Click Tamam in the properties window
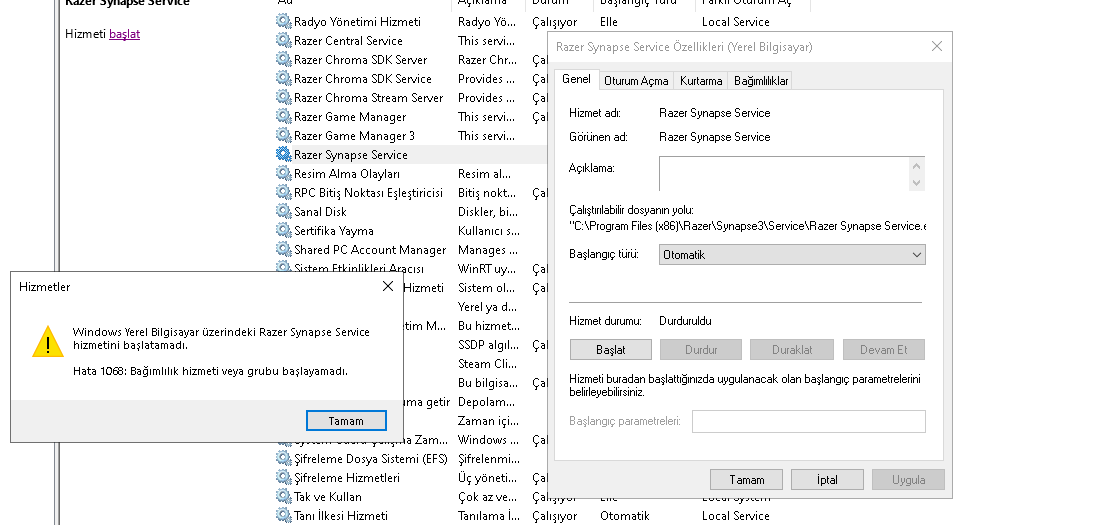The width and height of the screenshot is (1113, 525). click(747, 480)
